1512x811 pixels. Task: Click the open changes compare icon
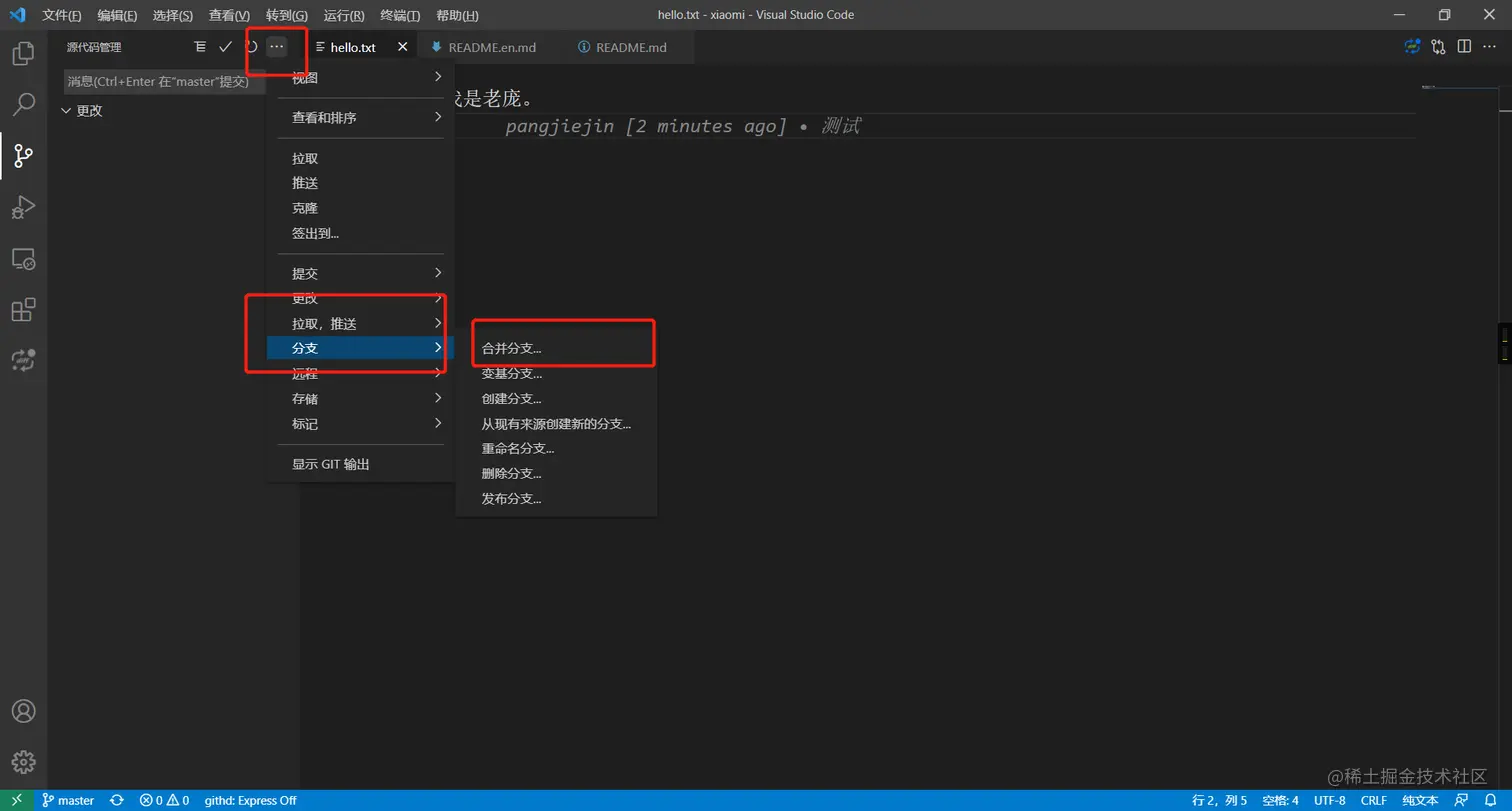pos(1438,46)
